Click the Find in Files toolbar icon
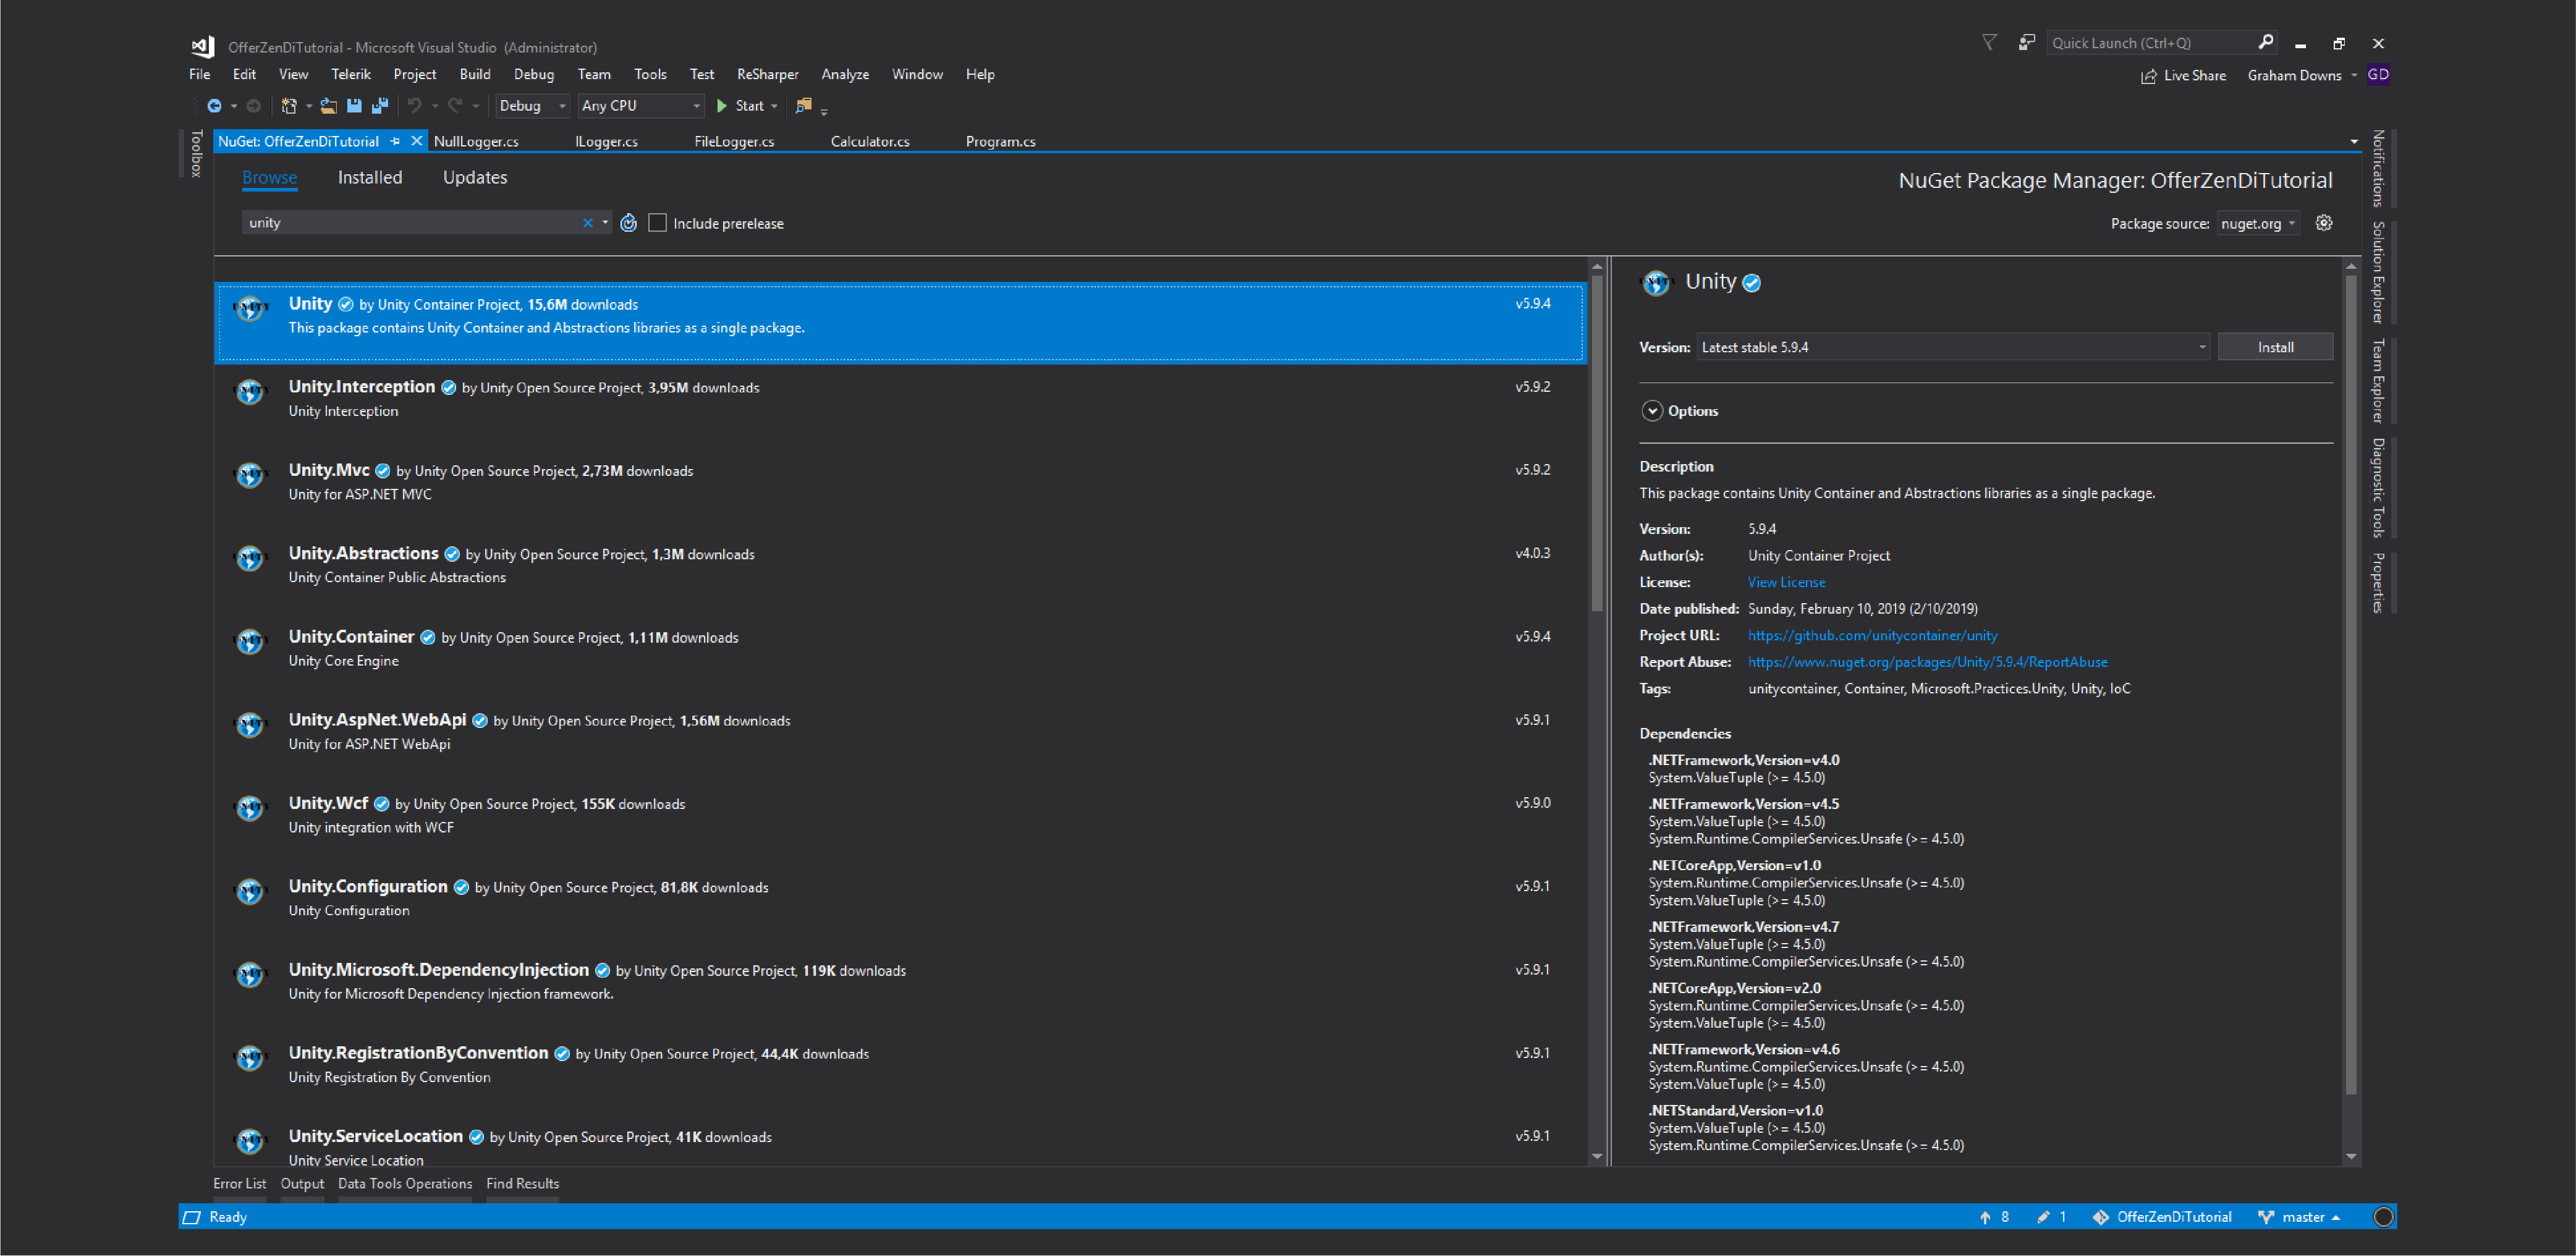The image size is (2576, 1257). (x=803, y=106)
